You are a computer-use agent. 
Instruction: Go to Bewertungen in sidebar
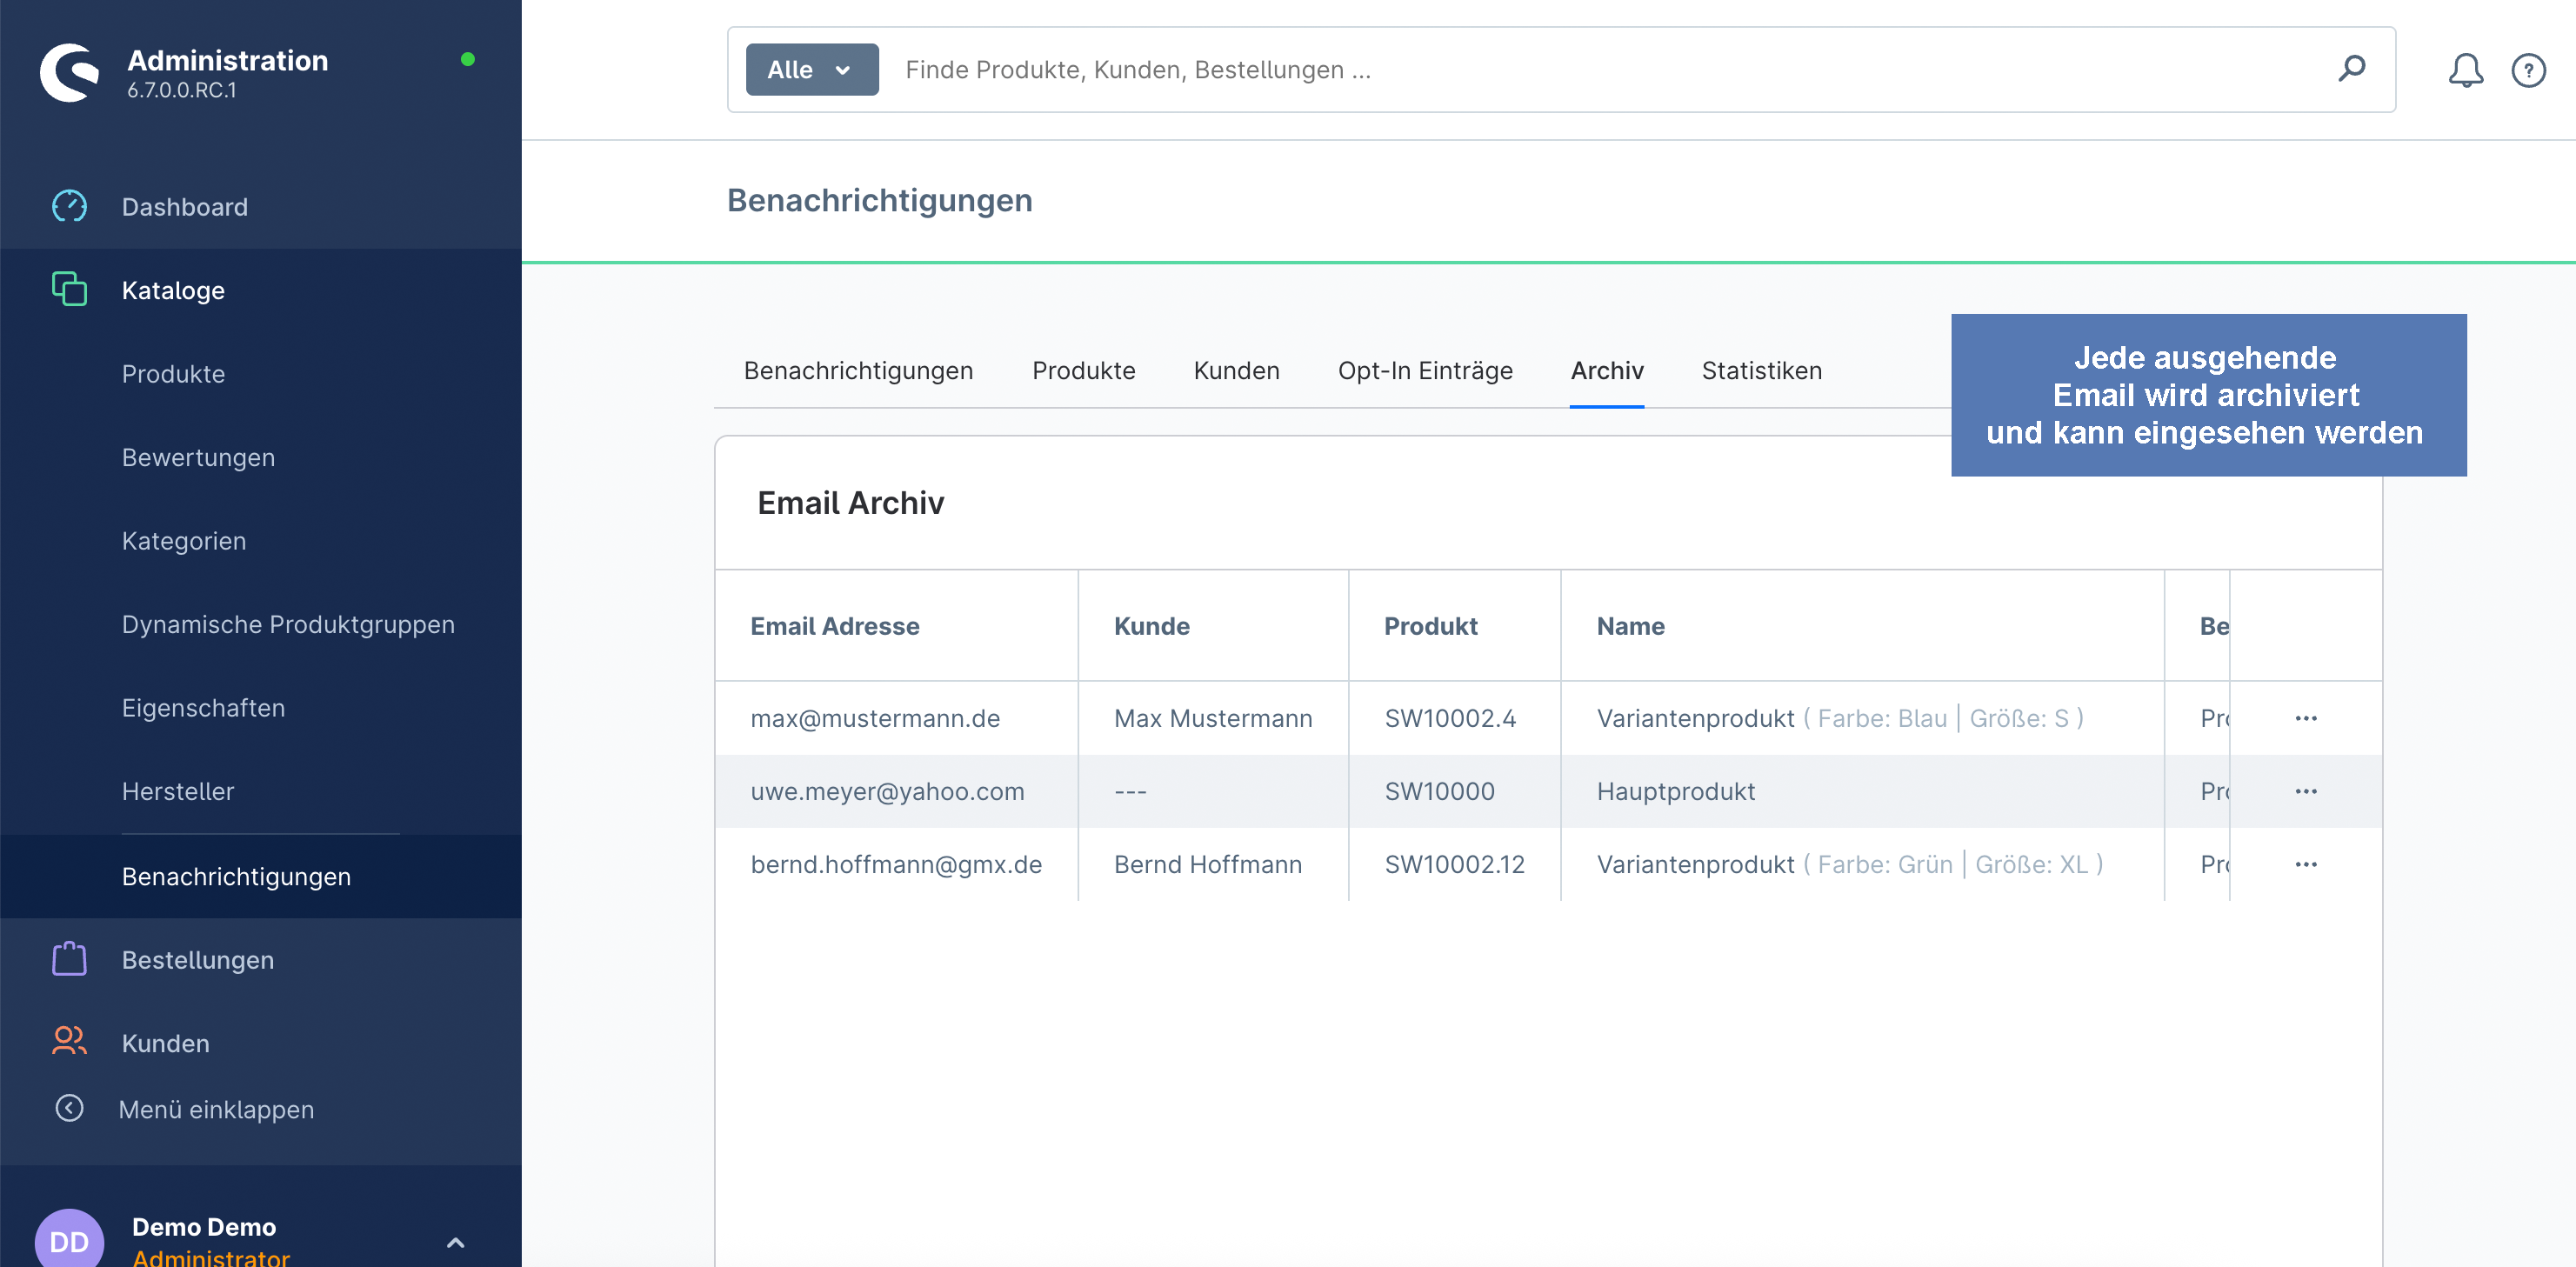coord(198,457)
